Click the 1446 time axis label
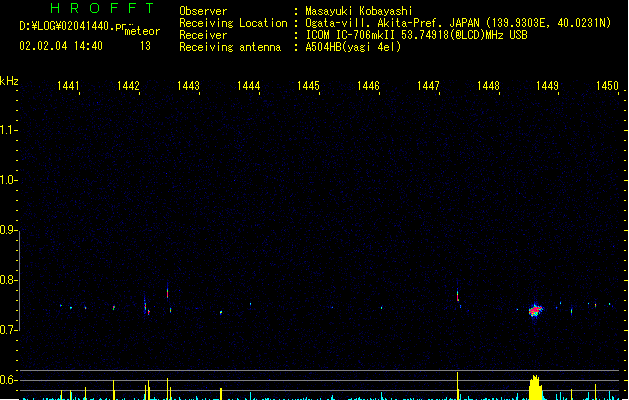The height and width of the screenshot is (400, 629). click(368, 86)
